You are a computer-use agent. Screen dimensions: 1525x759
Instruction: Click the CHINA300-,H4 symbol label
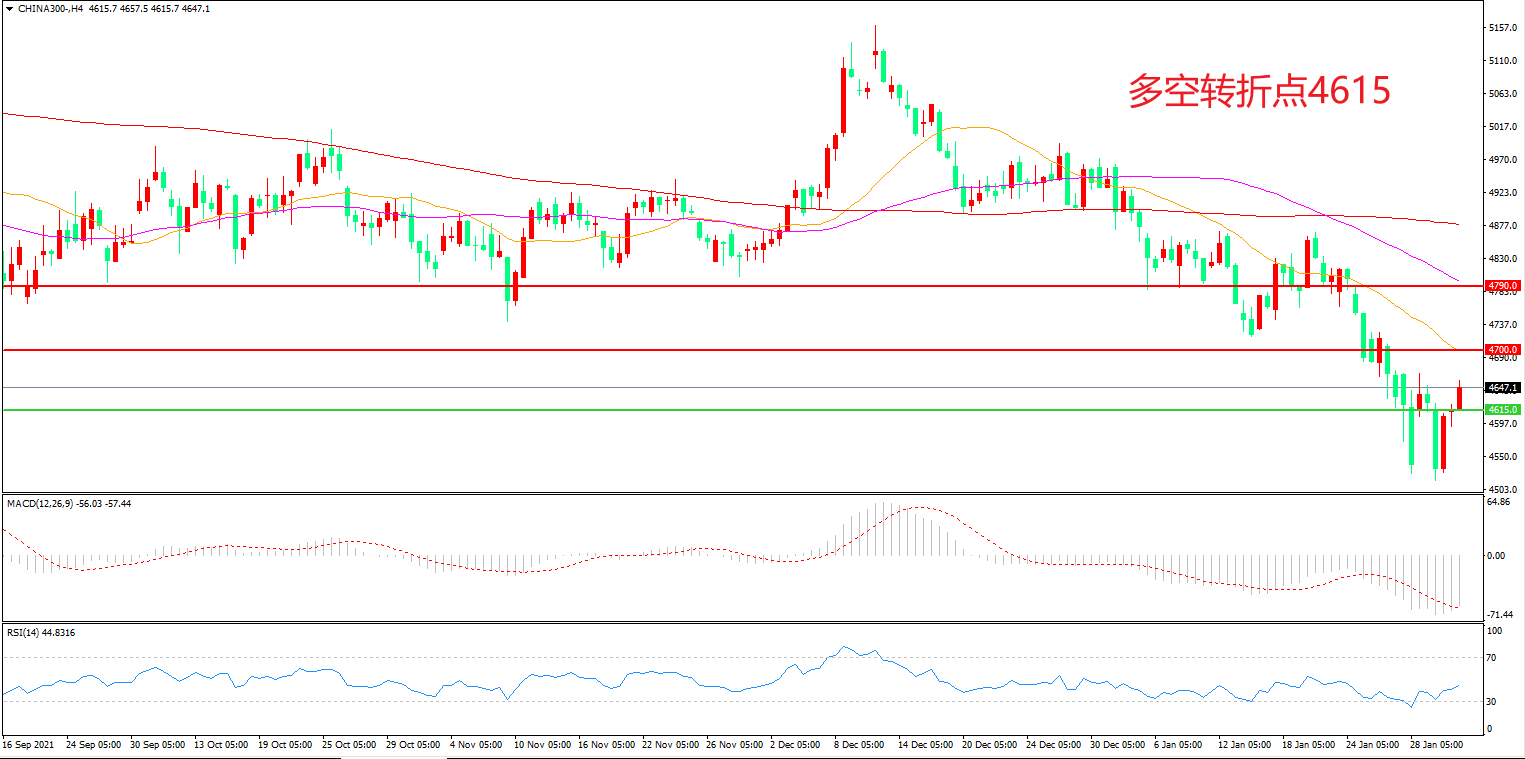click(52, 8)
